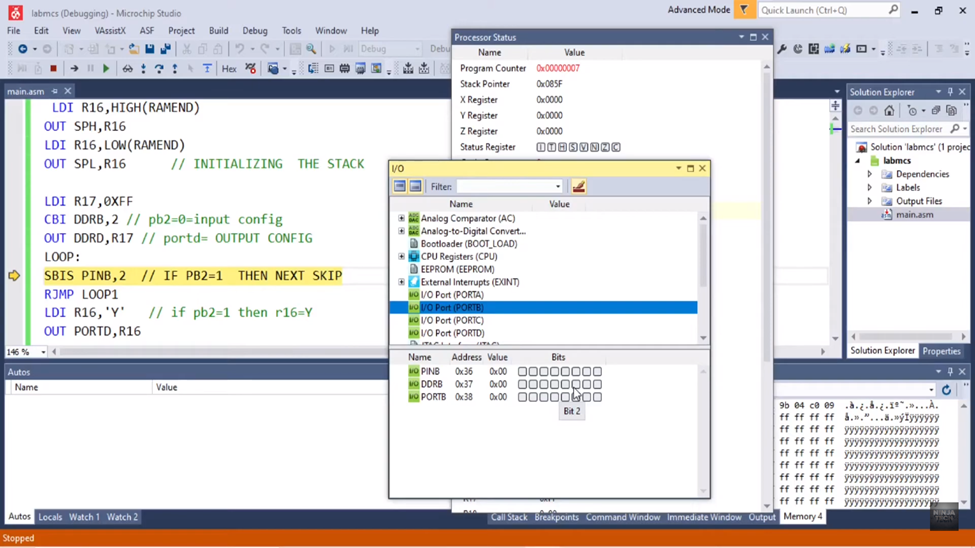Expand the Dependencies folder in Solution Explorer
The height and width of the screenshot is (548, 975).
(x=870, y=174)
